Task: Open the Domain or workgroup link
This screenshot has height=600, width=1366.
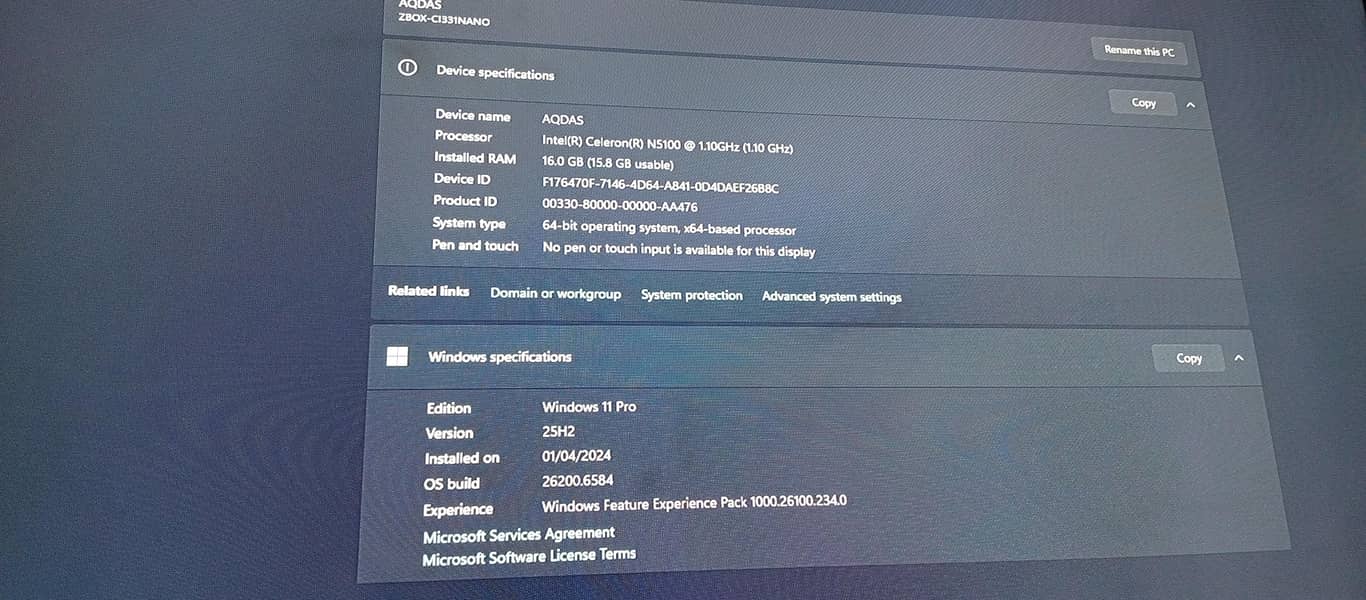Action: coord(555,294)
